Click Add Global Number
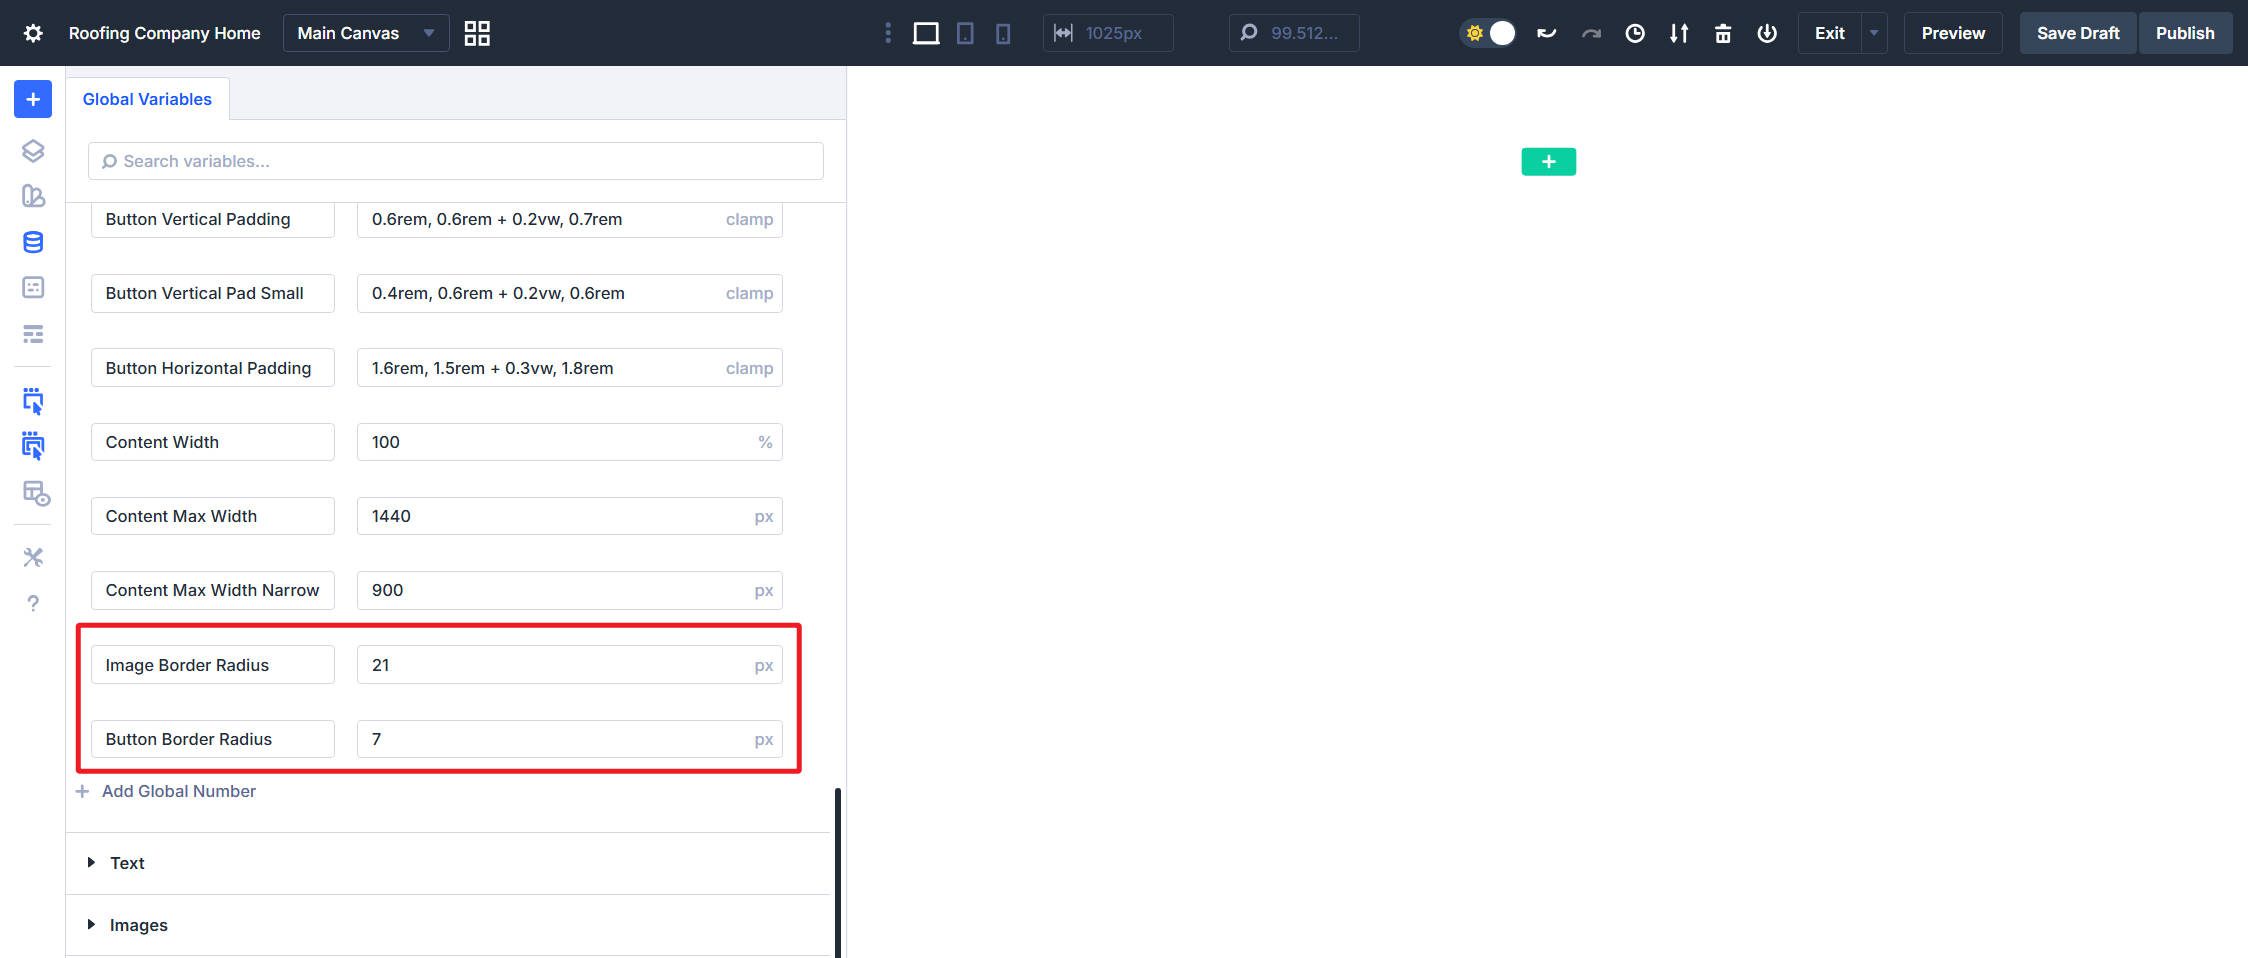 click(178, 791)
